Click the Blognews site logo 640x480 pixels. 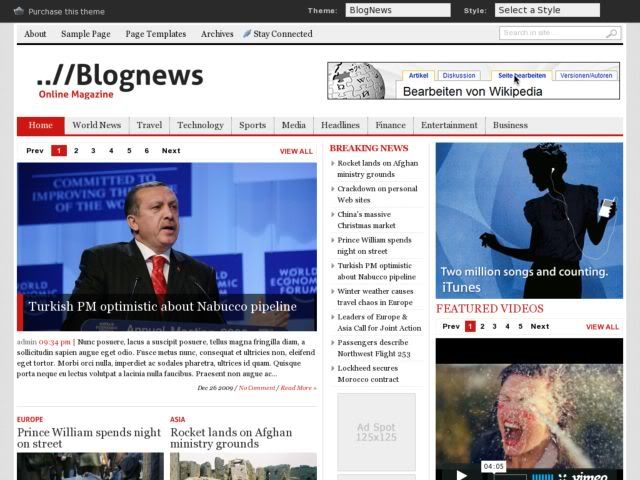[x=120, y=81]
